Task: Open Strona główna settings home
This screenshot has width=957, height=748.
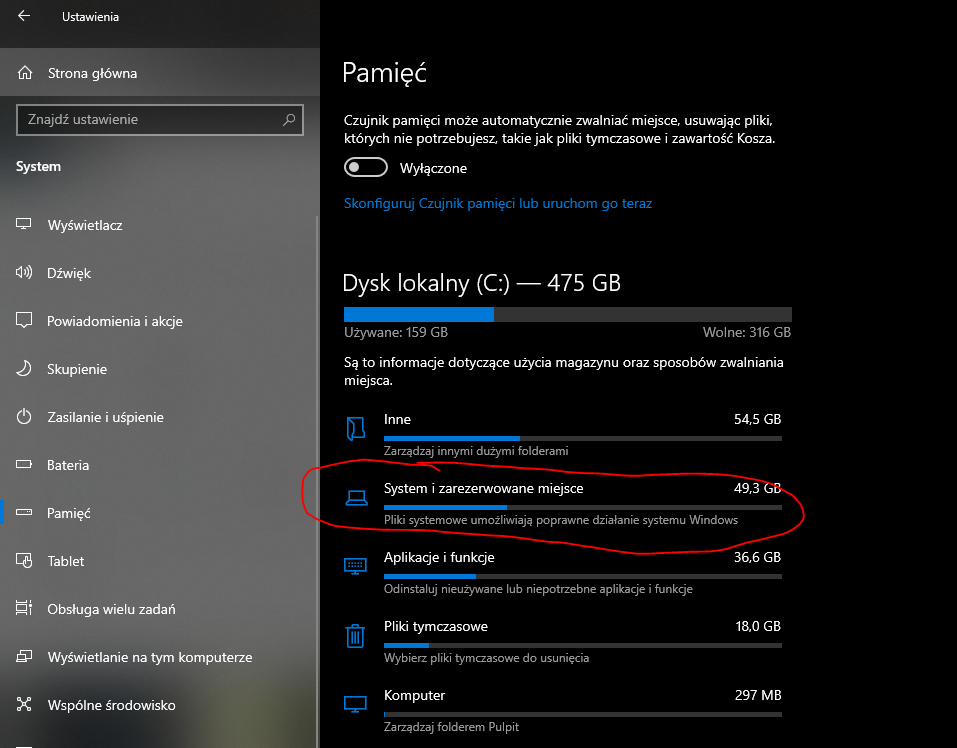Action: click(160, 73)
